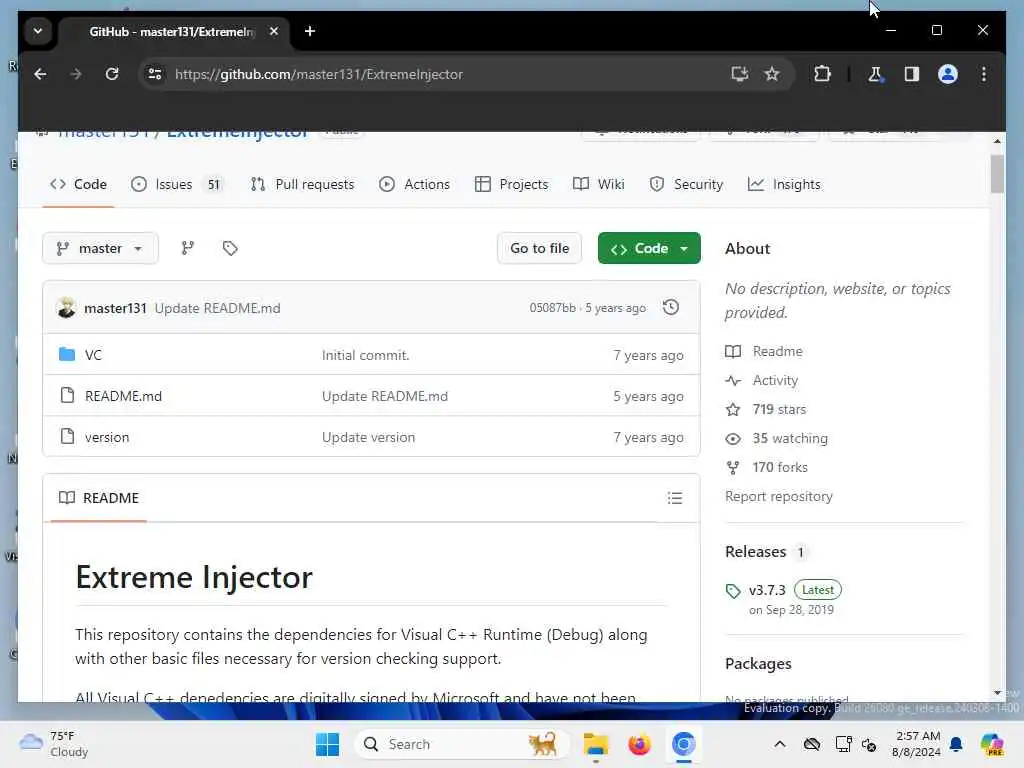Click the Report repository link

778,496
